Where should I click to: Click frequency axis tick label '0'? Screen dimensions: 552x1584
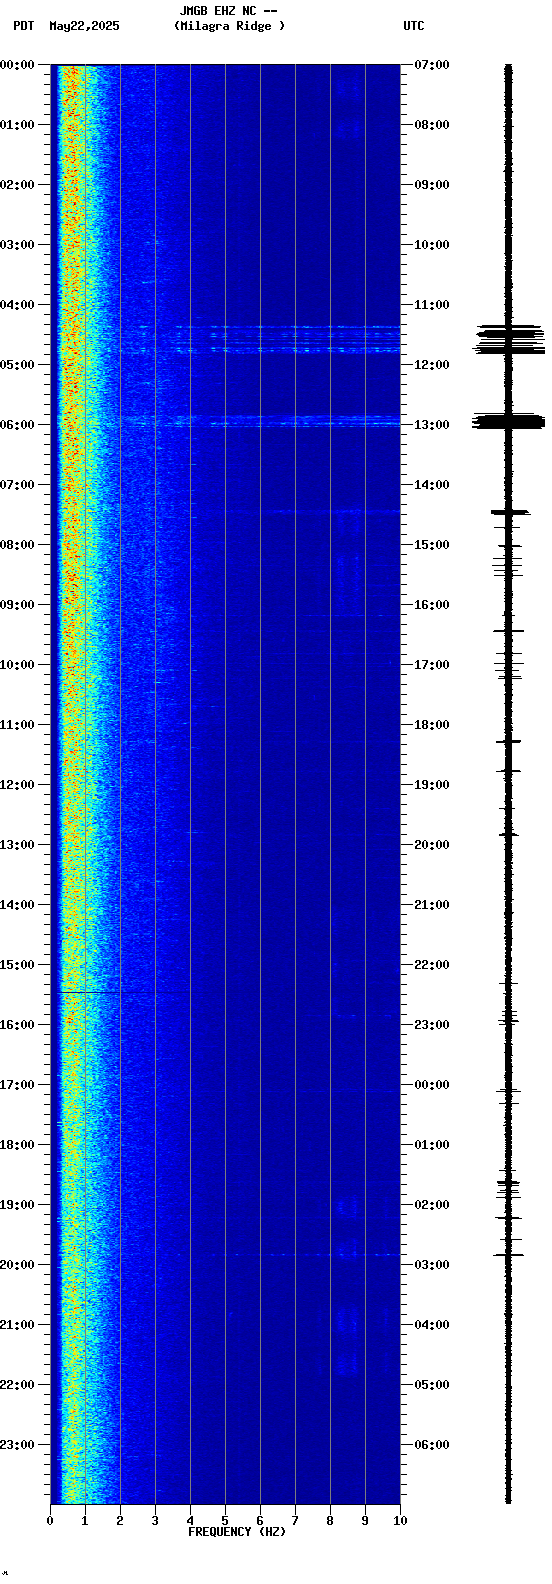50,1521
